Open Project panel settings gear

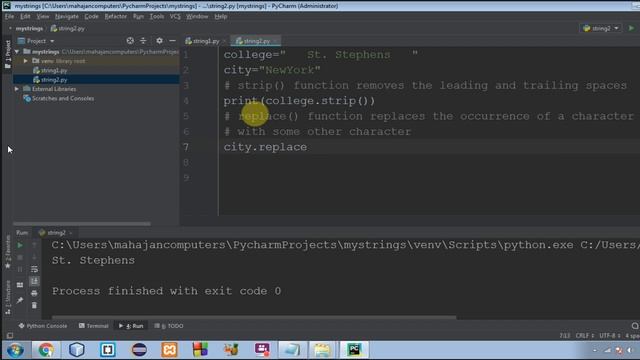[x=159, y=41]
